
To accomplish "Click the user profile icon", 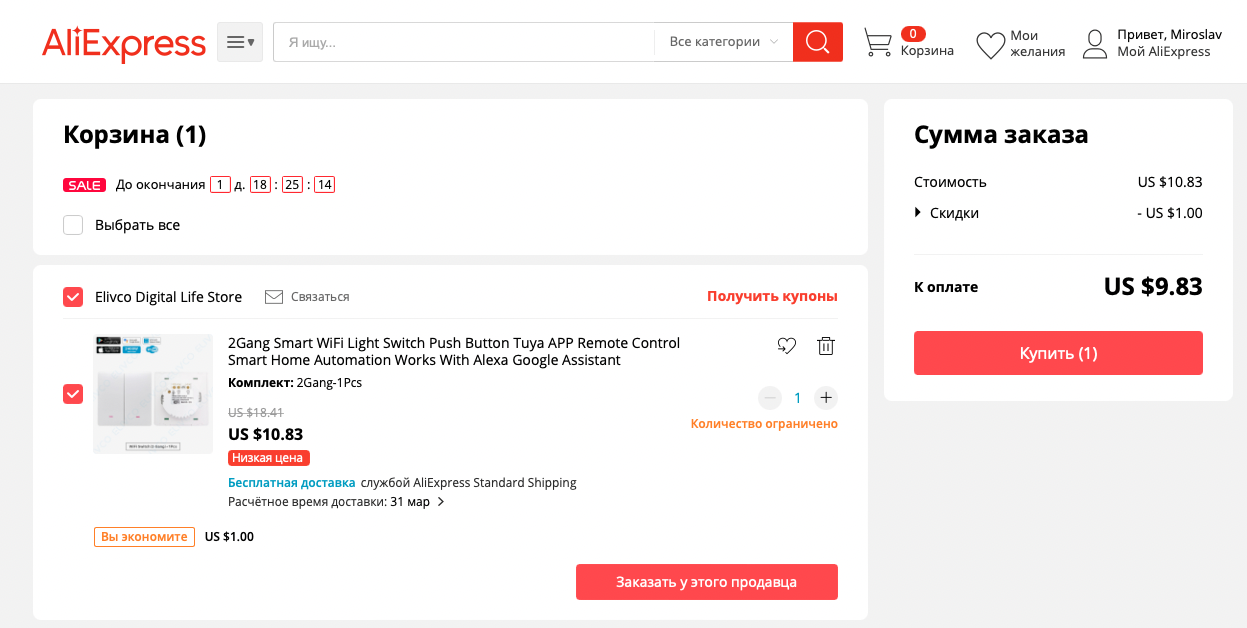I will pyautogui.click(x=1097, y=43).
